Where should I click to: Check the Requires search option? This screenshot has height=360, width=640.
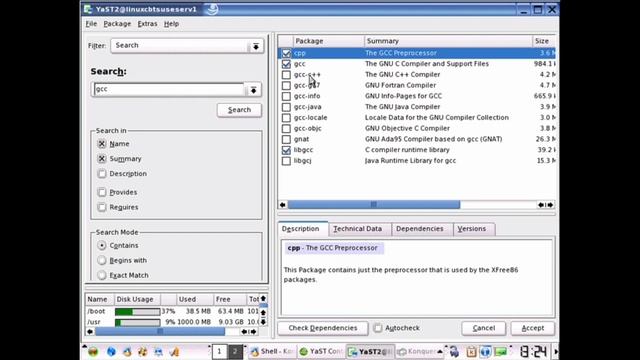(102, 207)
